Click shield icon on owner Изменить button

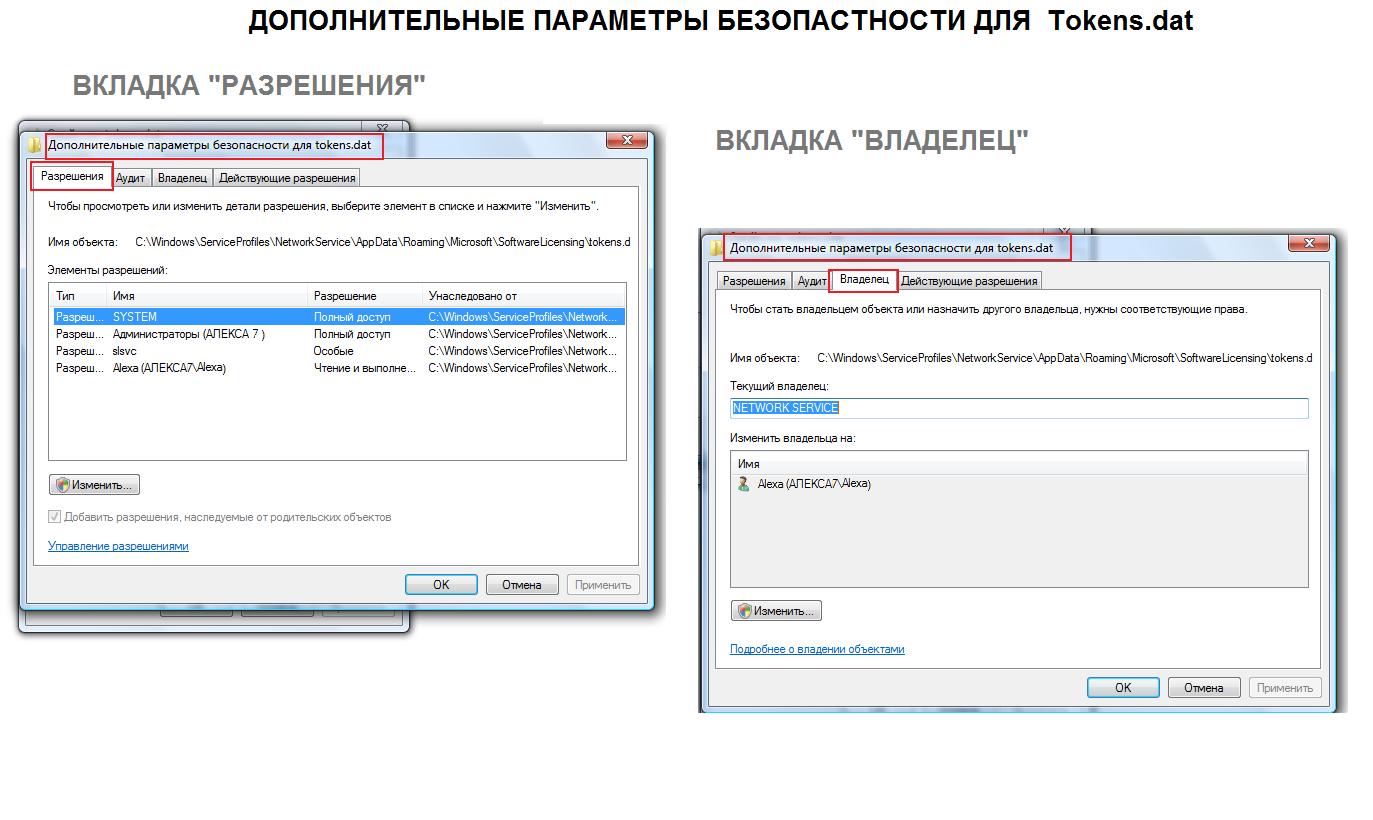click(x=743, y=611)
